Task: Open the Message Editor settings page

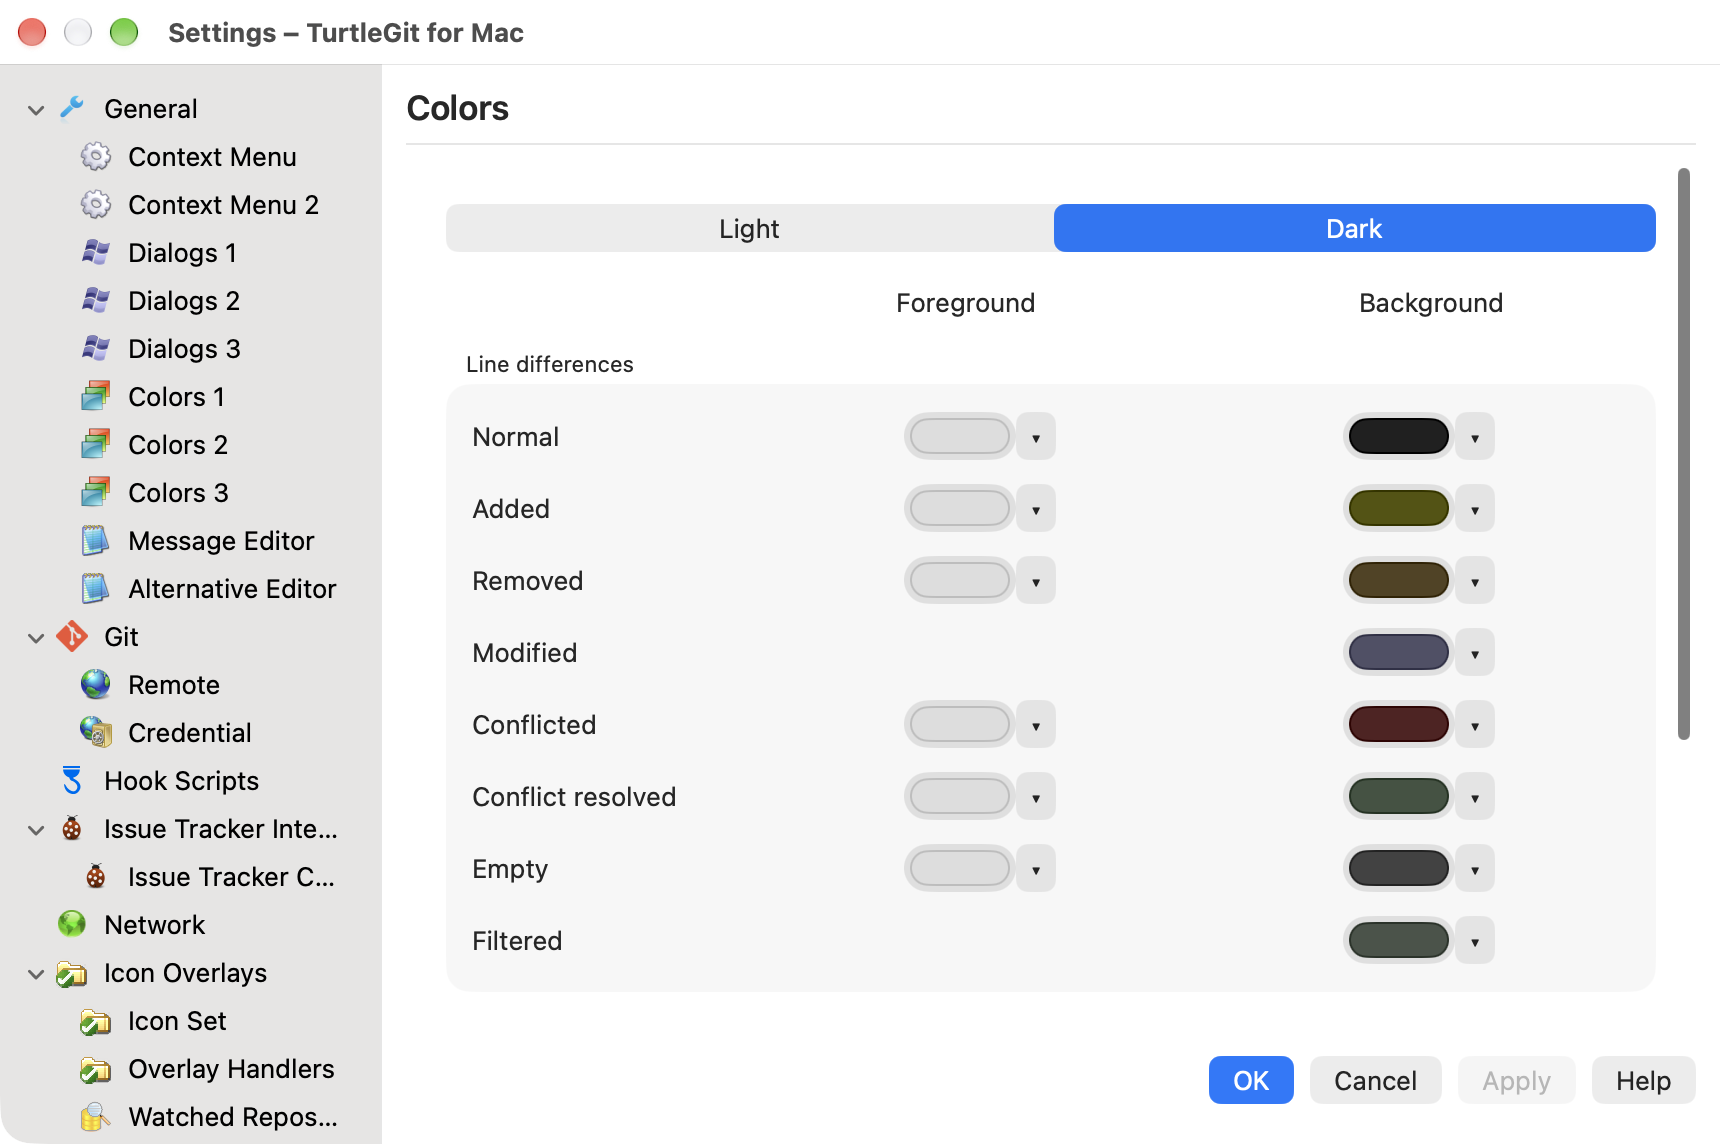Action: [221, 541]
